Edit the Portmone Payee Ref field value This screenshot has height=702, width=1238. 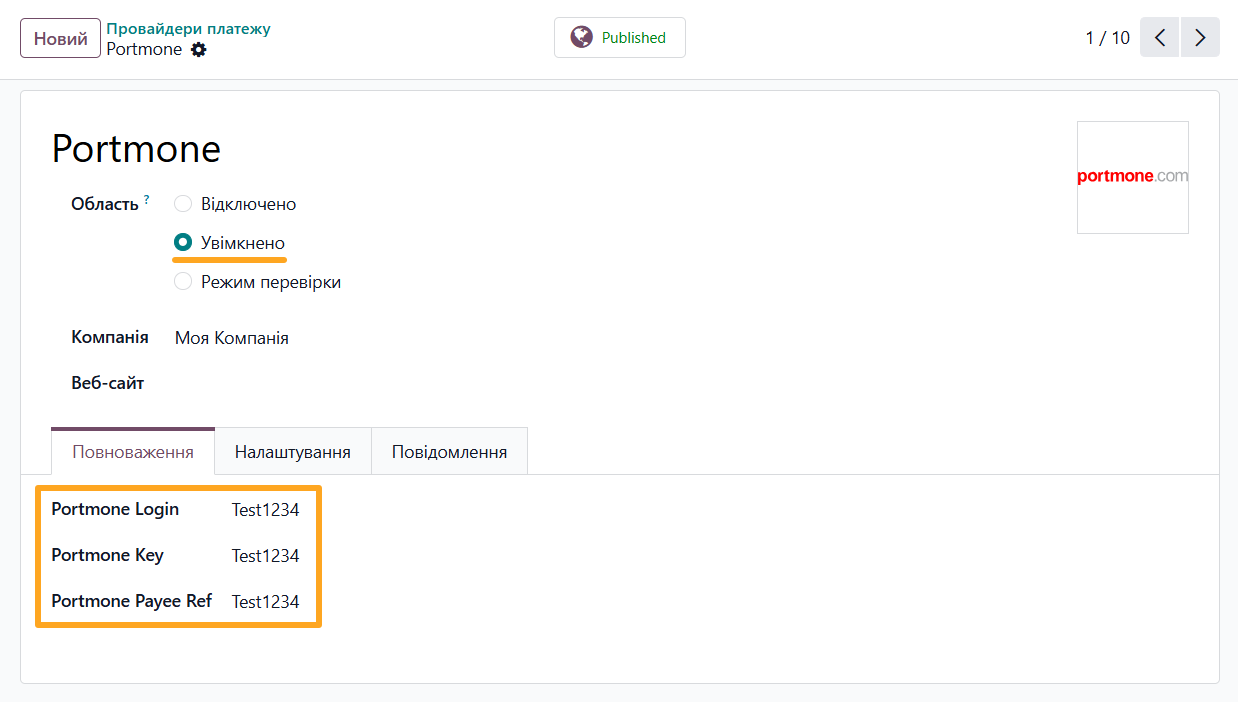(266, 602)
